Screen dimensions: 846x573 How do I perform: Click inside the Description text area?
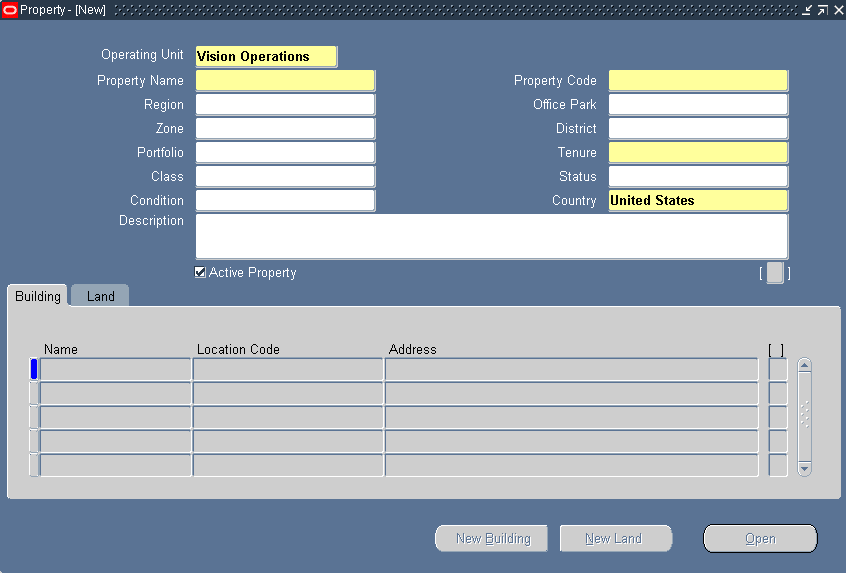click(492, 236)
